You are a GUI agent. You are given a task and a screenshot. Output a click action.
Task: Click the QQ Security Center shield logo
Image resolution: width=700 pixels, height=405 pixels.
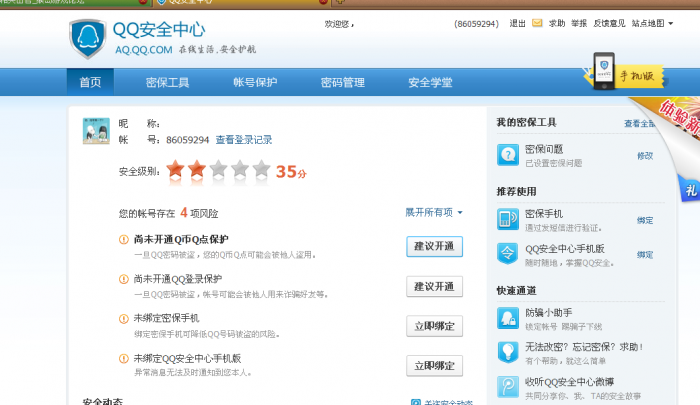tap(88, 38)
